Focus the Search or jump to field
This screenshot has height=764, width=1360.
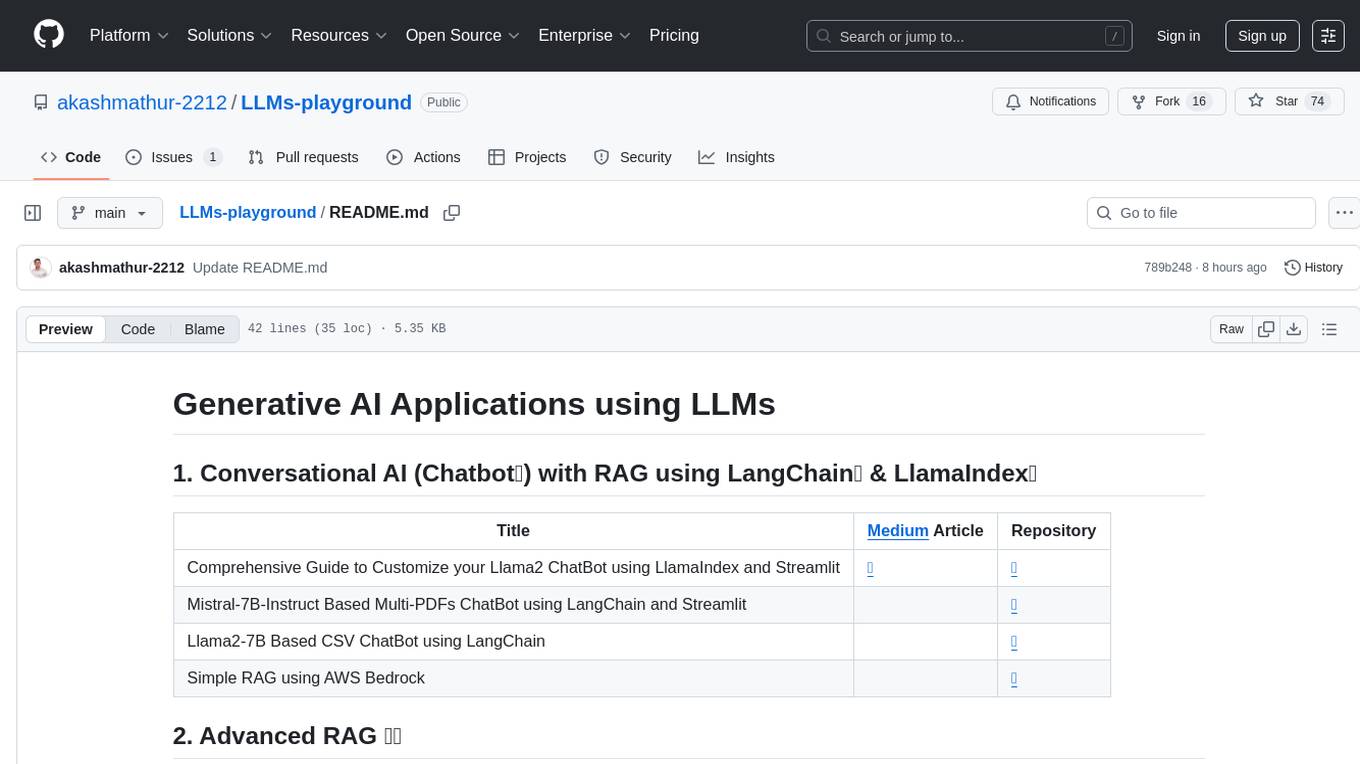(969, 36)
